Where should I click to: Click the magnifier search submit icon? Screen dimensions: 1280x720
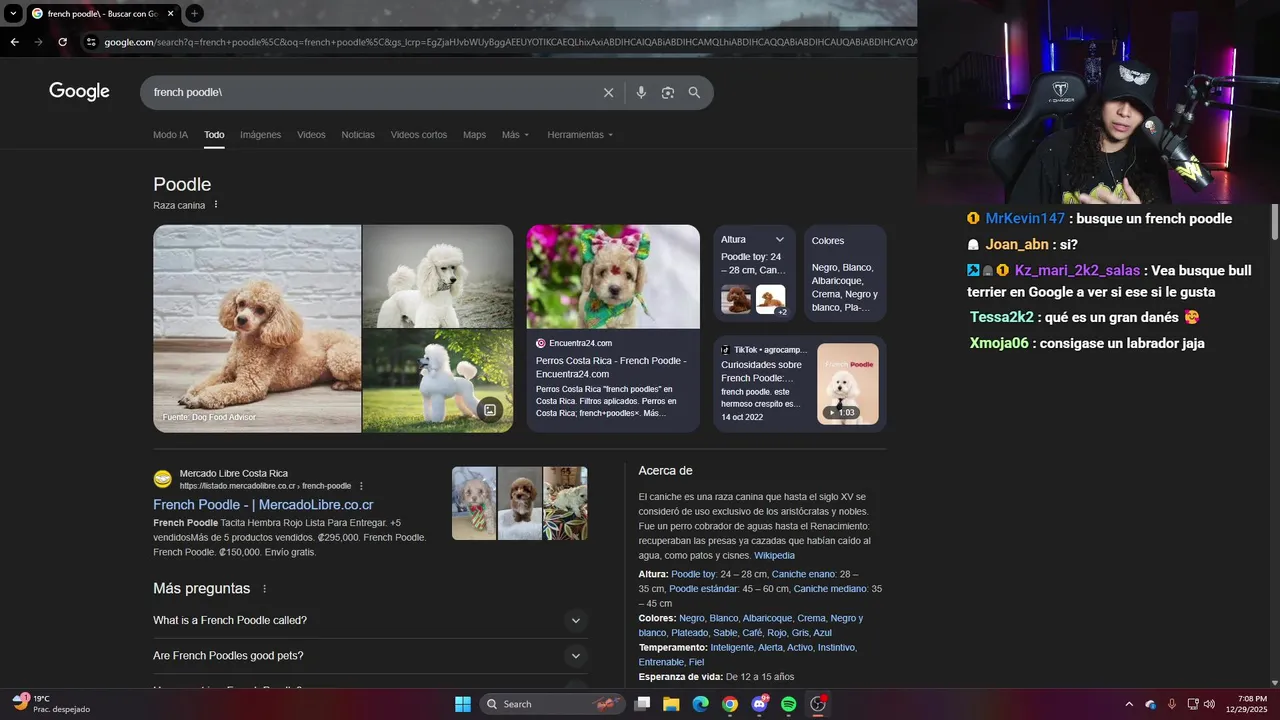point(694,92)
